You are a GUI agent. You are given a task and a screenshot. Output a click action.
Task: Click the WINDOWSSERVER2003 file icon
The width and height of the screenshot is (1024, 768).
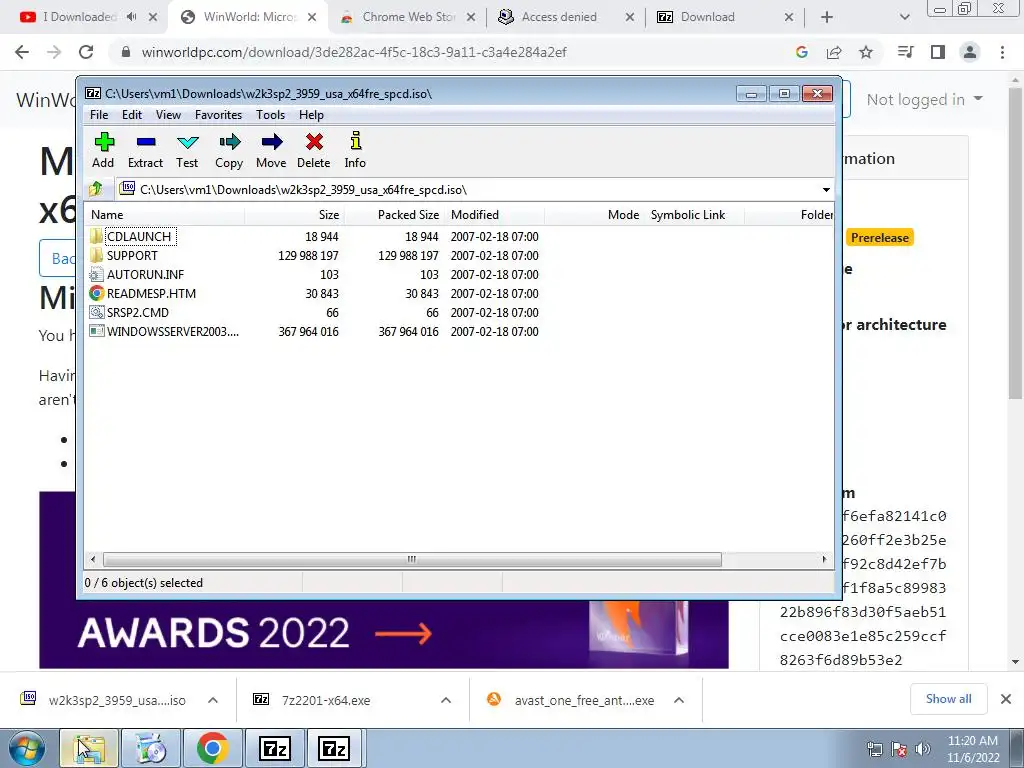pyautogui.click(x=97, y=331)
